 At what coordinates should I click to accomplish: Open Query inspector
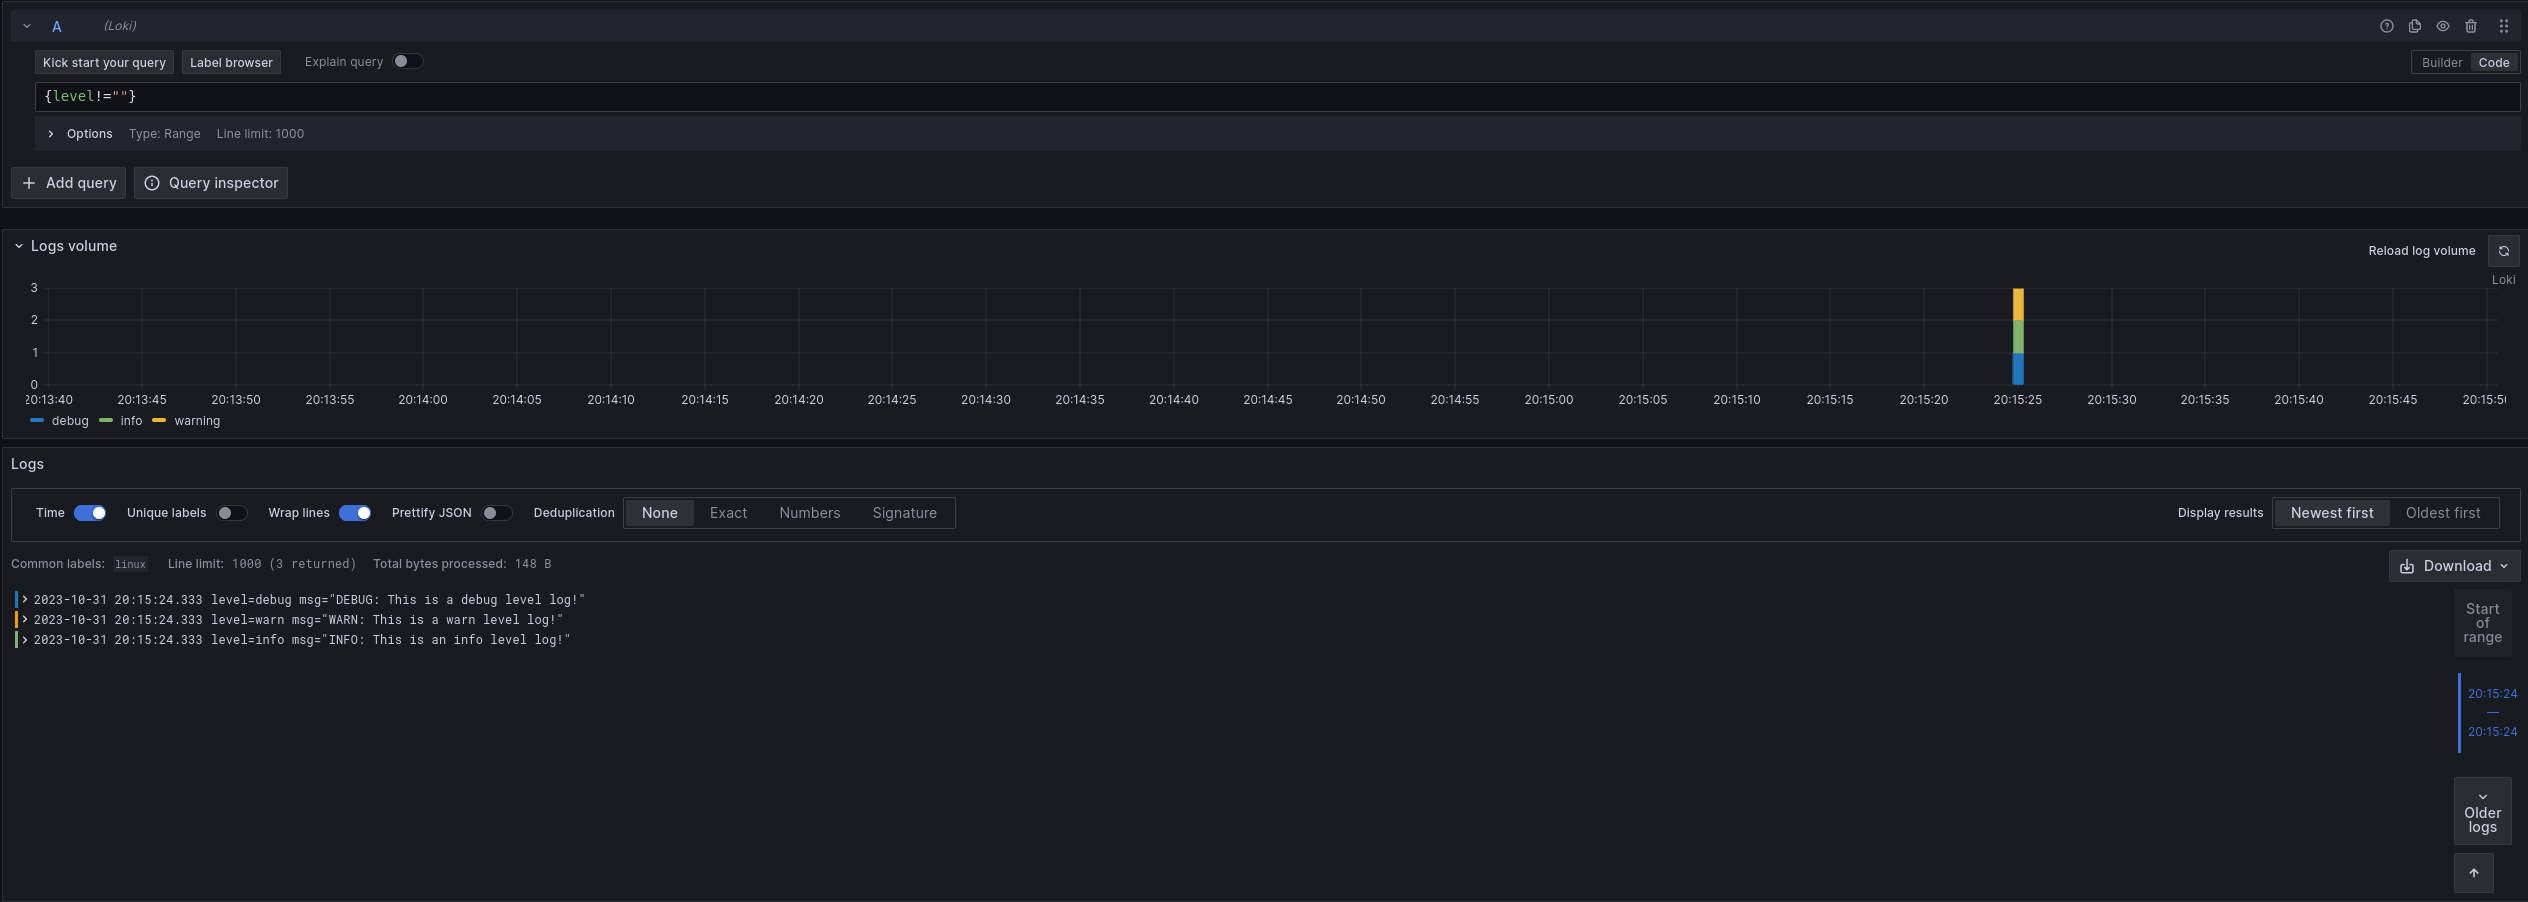[x=211, y=183]
